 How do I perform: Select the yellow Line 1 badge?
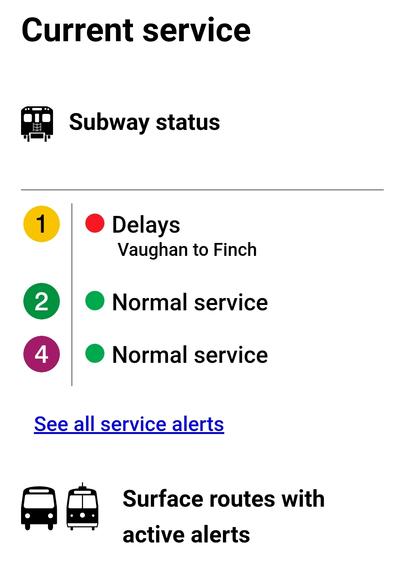[42, 224]
